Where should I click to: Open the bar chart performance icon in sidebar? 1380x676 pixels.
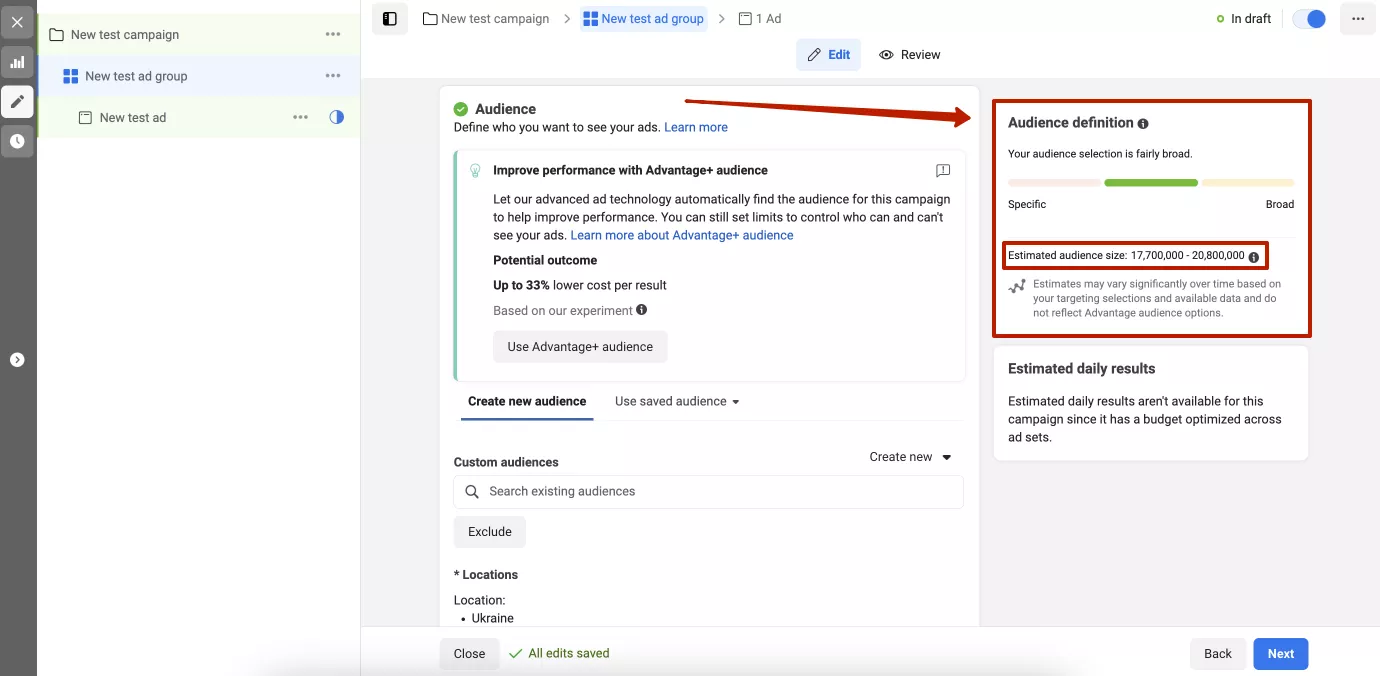coord(17,62)
